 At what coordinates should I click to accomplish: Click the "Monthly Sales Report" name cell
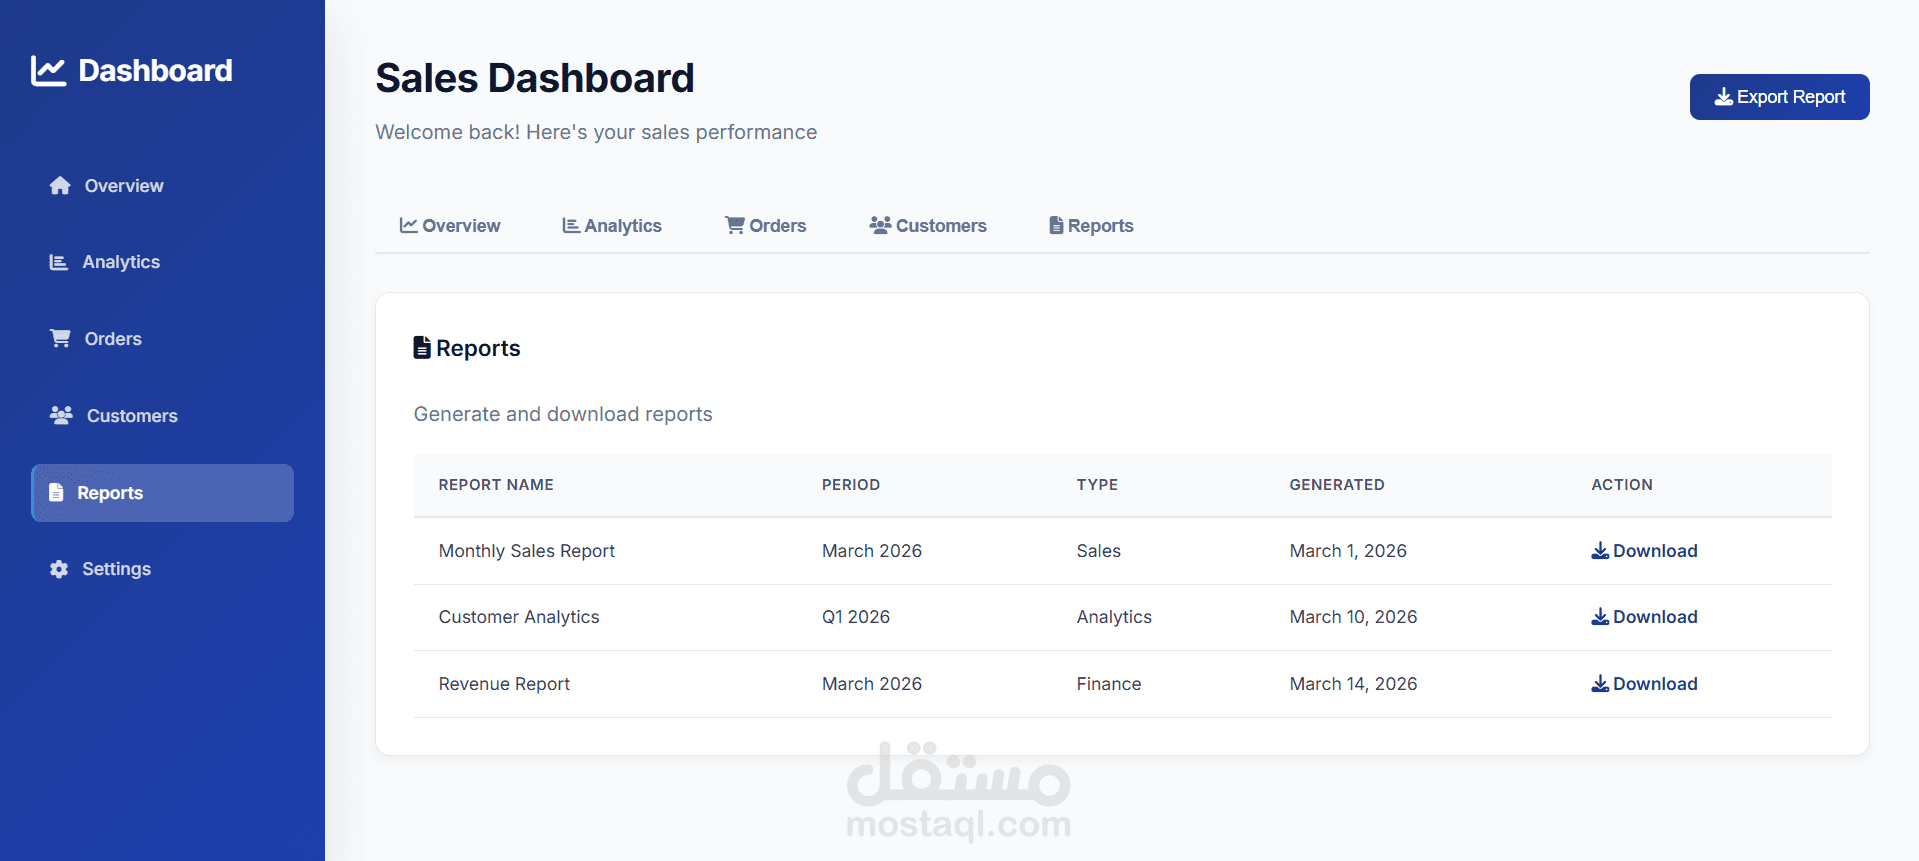coord(527,551)
